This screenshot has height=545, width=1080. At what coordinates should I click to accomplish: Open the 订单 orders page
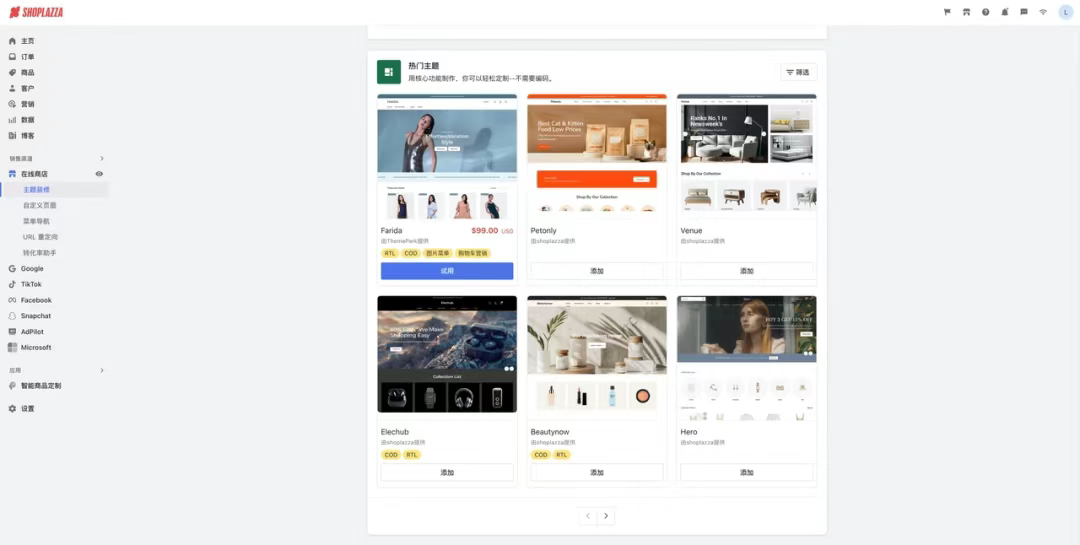[27, 57]
